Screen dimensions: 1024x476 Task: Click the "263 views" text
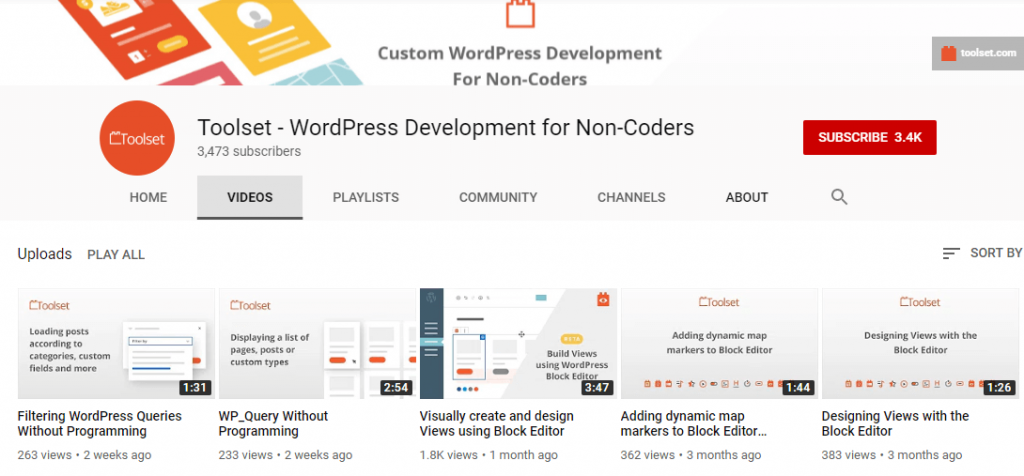pyautogui.click(x=45, y=455)
